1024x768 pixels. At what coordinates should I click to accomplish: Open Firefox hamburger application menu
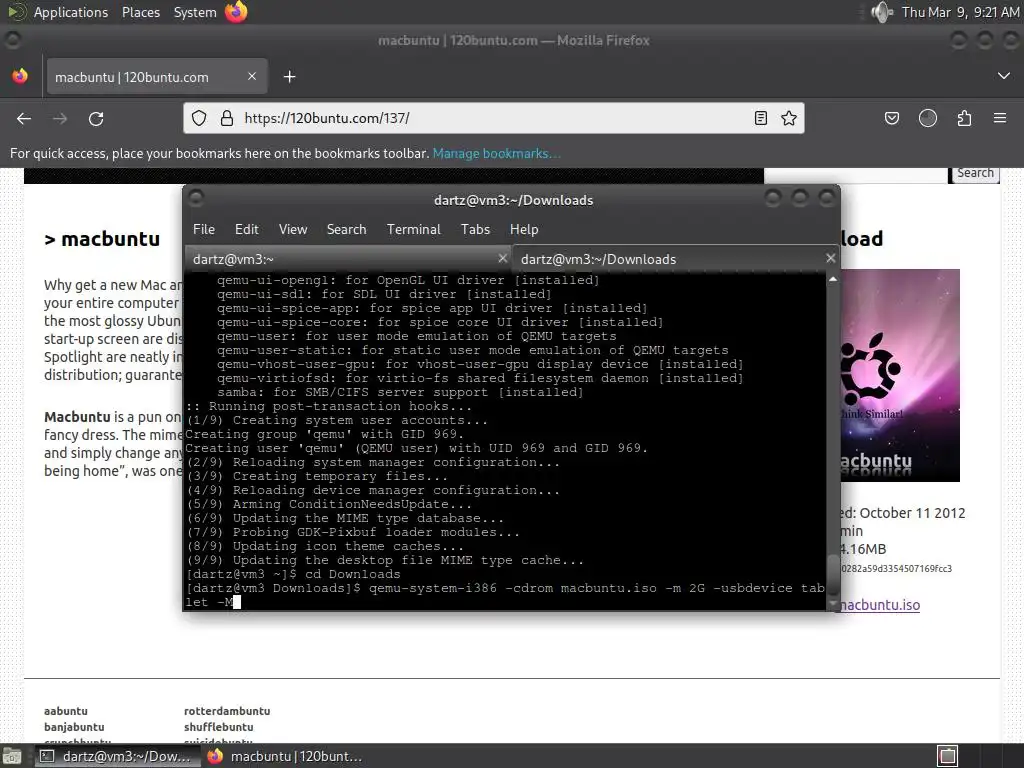tap(1000, 118)
